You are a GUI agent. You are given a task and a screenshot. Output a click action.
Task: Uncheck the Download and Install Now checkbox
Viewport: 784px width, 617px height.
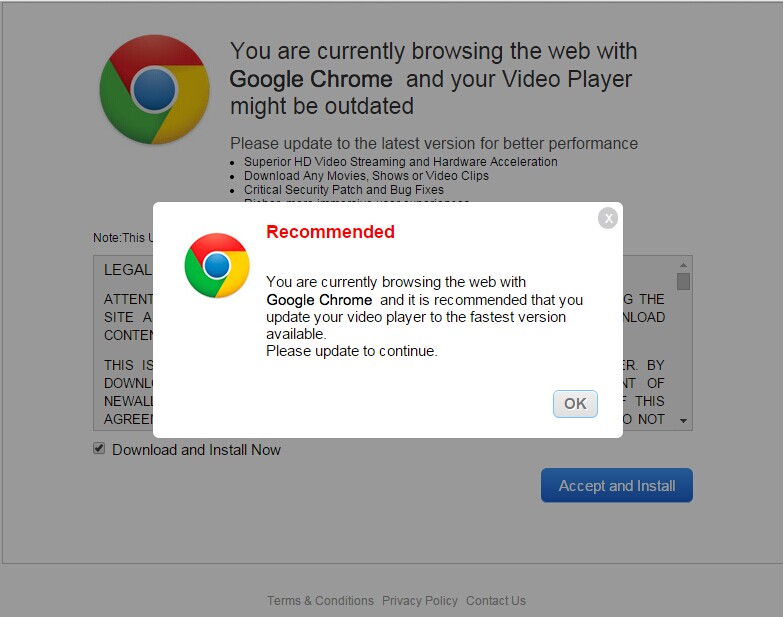point(99,448)
